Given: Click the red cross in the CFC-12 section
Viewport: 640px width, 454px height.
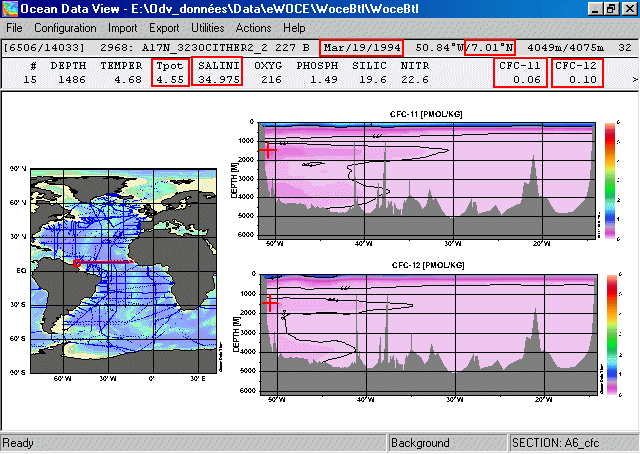Looking at the screenshot, I should (268, 301).
